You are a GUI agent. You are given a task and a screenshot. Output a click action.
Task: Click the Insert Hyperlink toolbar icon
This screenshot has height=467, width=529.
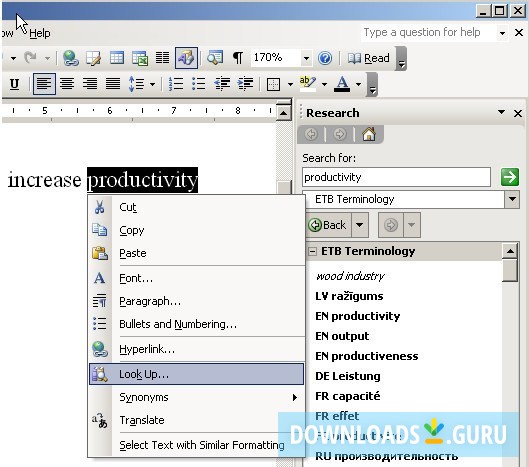coord(71,58)
